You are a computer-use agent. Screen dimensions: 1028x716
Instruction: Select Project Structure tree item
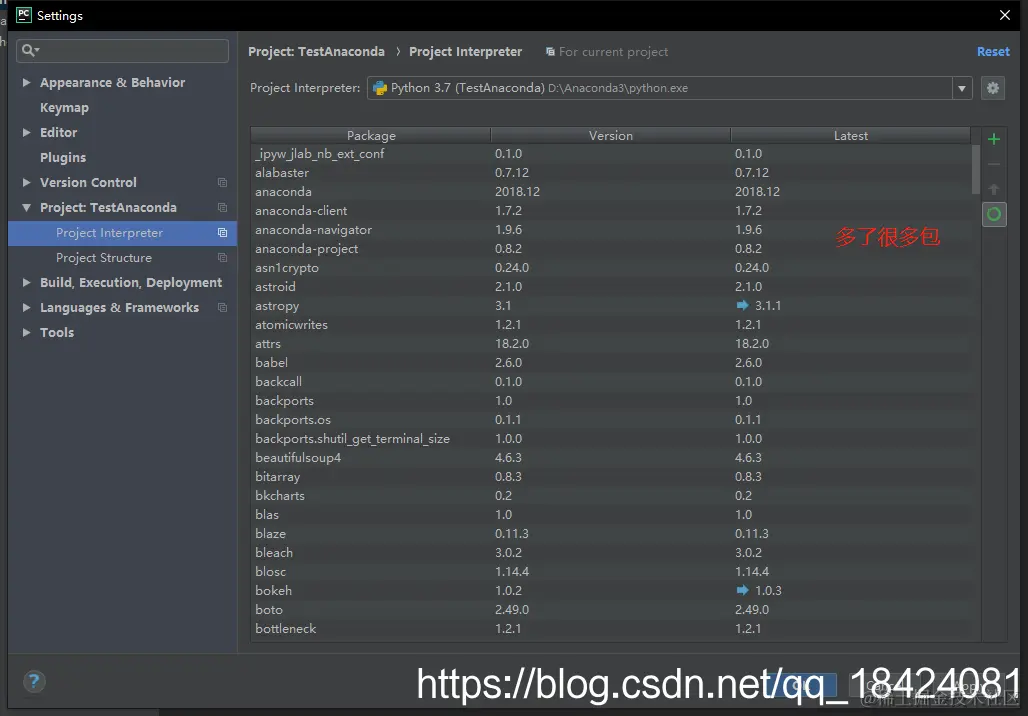(122, 258)
